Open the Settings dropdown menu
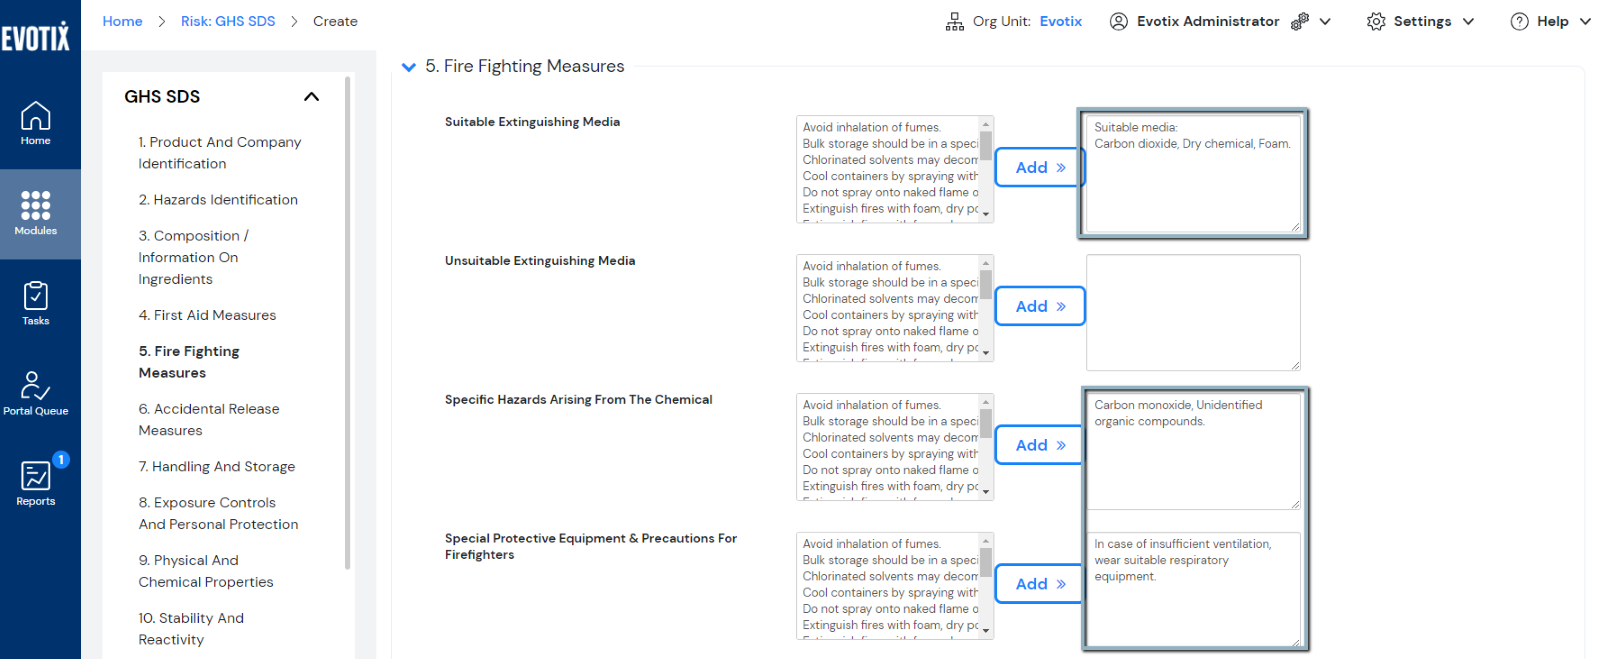The height and width of the screenshot is (659, 1600). [1420, 22]
